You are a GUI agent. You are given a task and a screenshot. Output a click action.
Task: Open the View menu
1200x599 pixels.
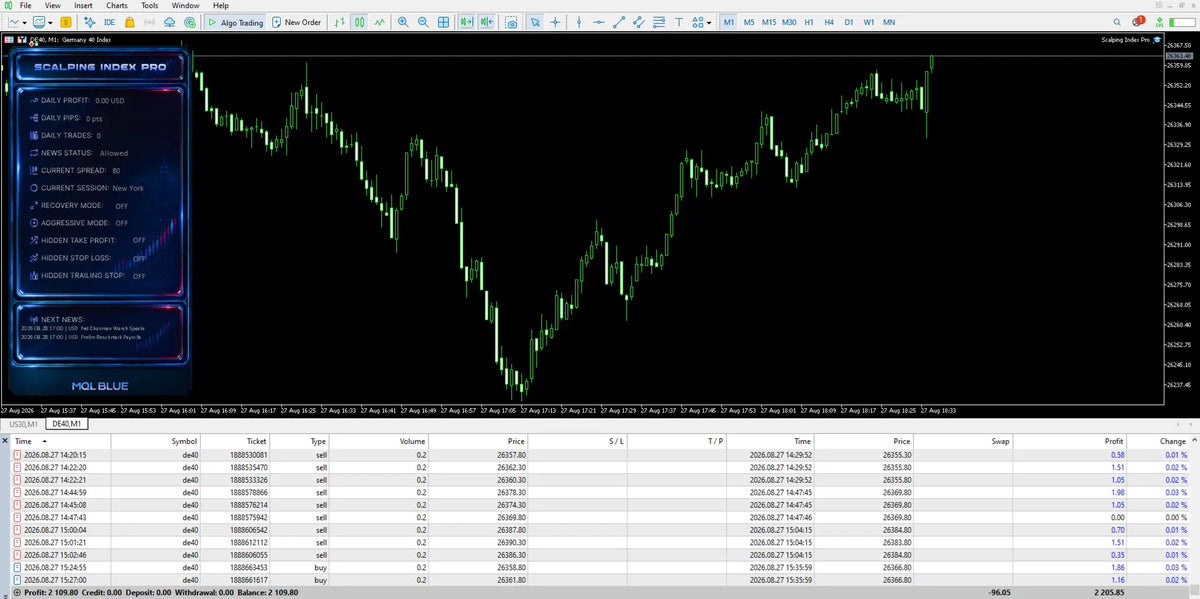[x=52, y=5]
